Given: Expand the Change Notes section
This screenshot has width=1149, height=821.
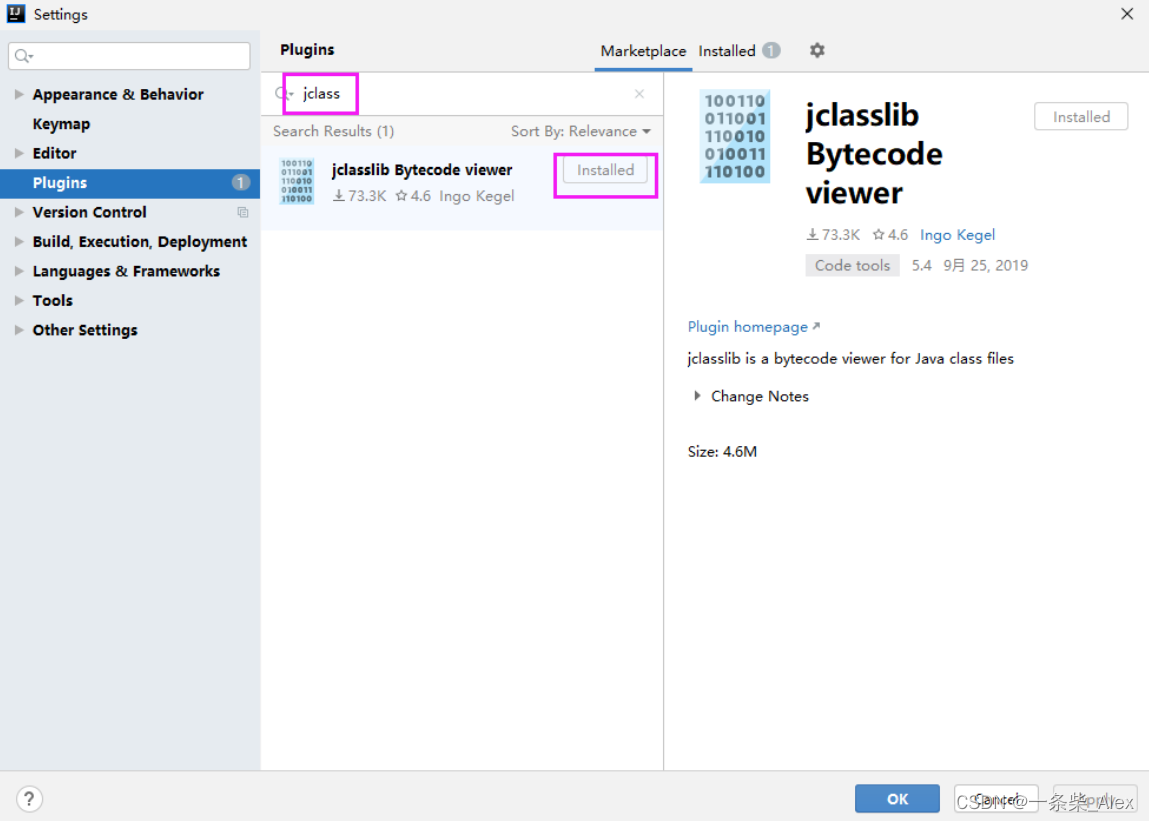Looking at the screenshot, I should point(697,396).
